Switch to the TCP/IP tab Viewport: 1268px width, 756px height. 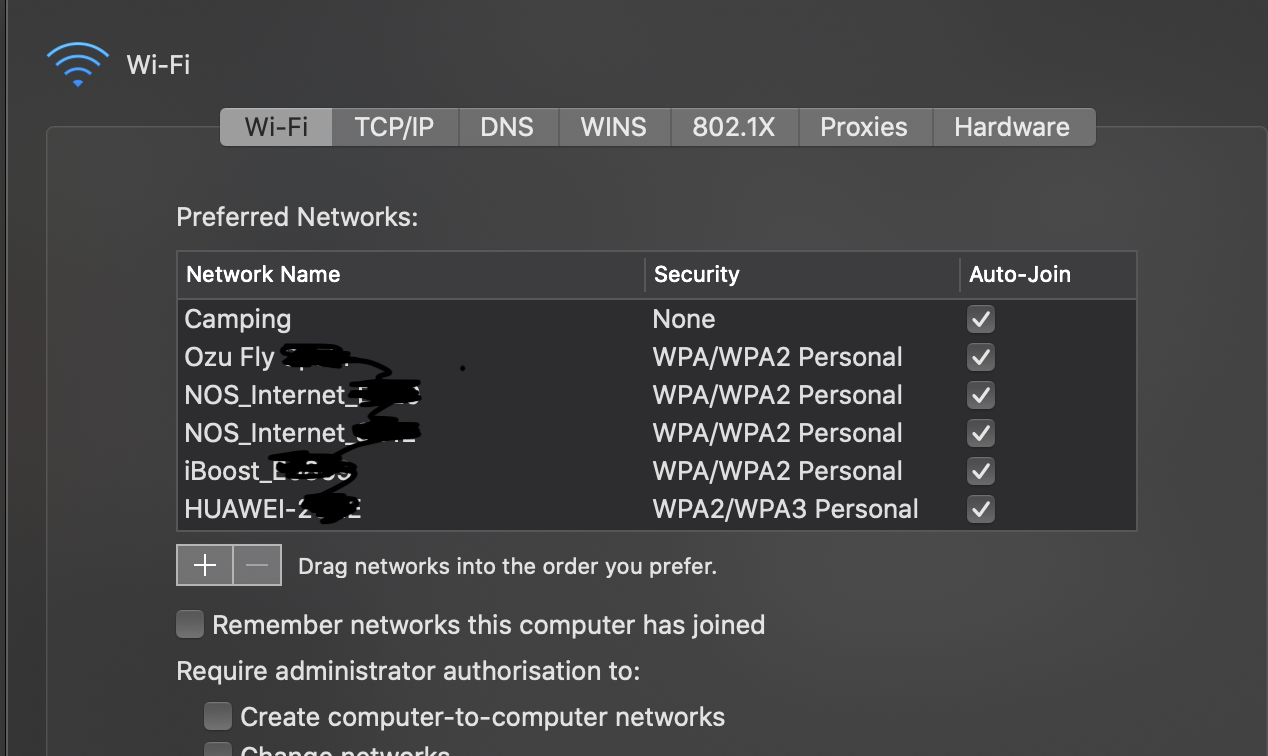394,127
